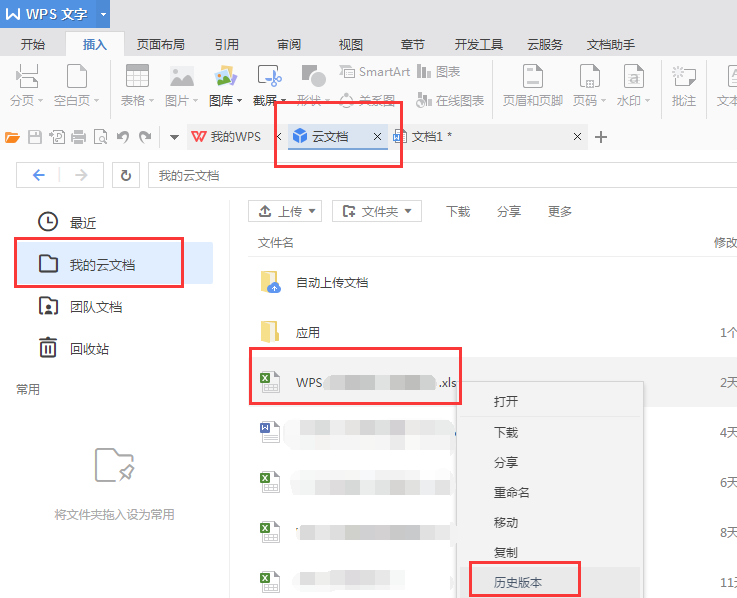Insert a shape icon
The width and height of the screenshot is (737, 598).
point(314,76)
